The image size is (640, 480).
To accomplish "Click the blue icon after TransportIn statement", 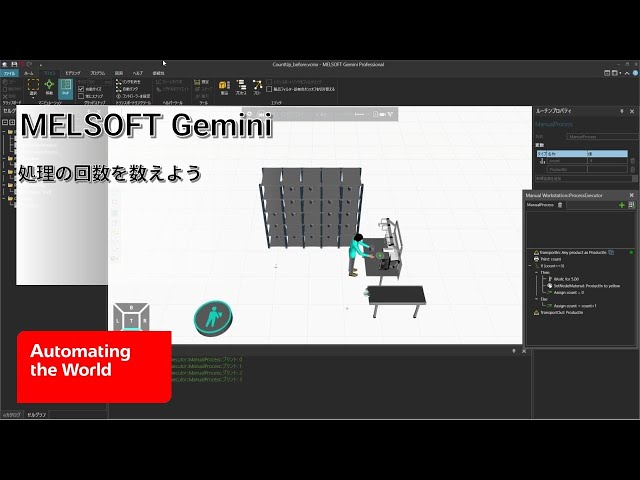I will point(611,253).
